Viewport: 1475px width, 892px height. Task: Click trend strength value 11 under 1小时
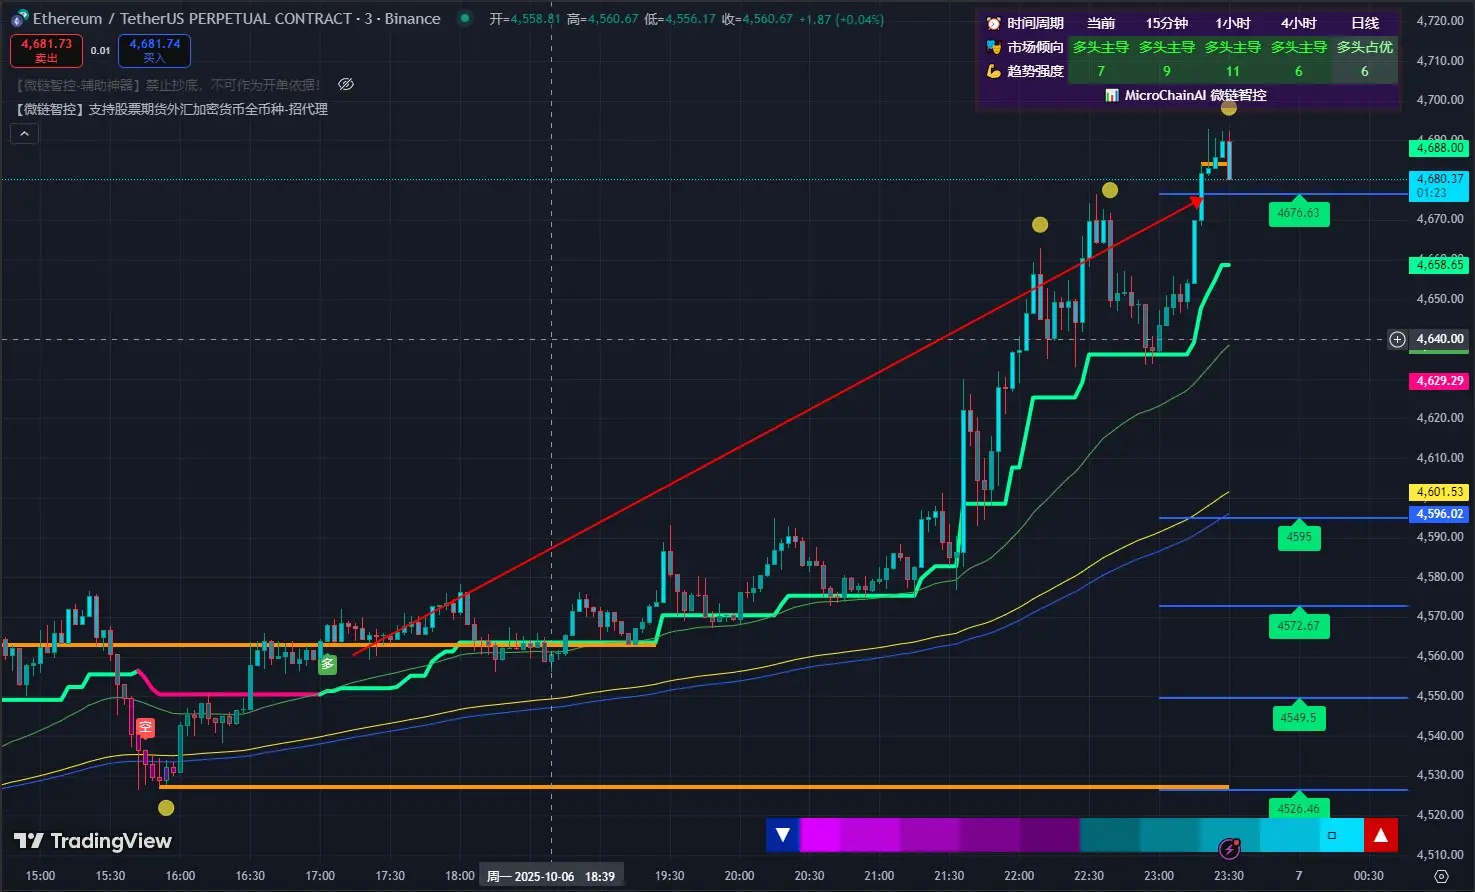(x=1233, y=71)
